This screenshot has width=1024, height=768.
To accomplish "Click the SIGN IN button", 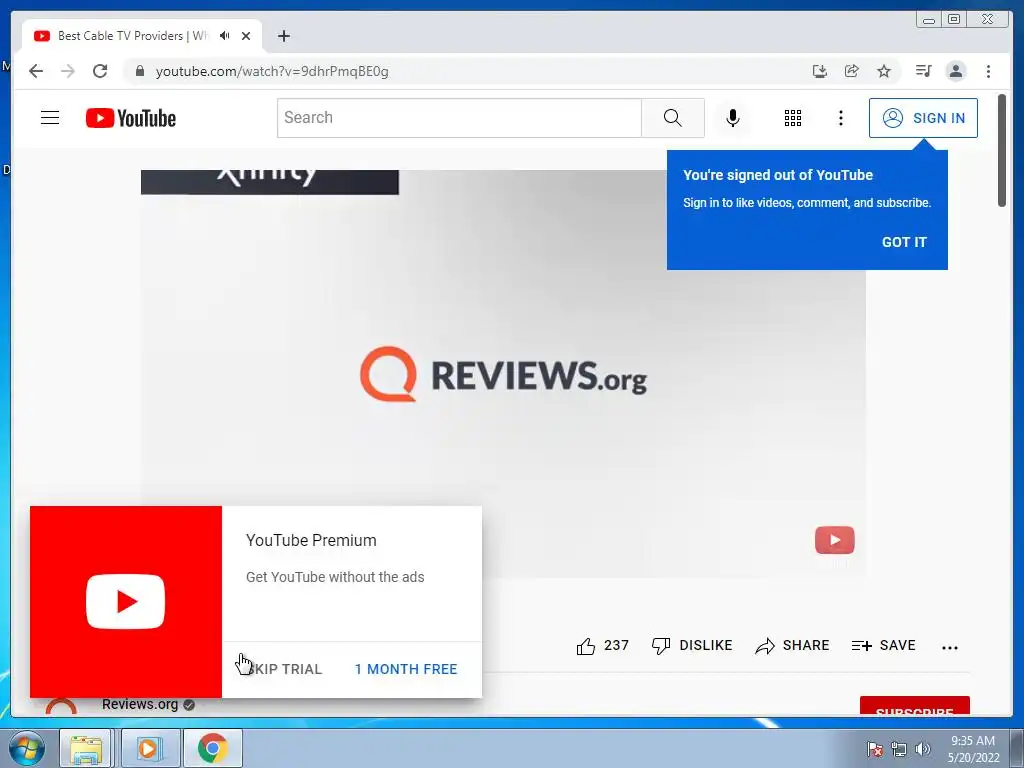I will (923, 118).
